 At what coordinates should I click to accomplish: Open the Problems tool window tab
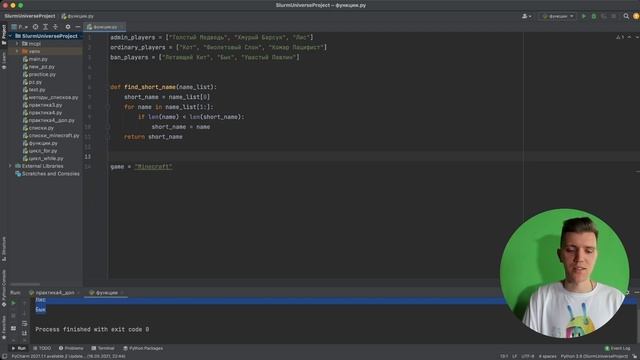[x=71, y=348]
